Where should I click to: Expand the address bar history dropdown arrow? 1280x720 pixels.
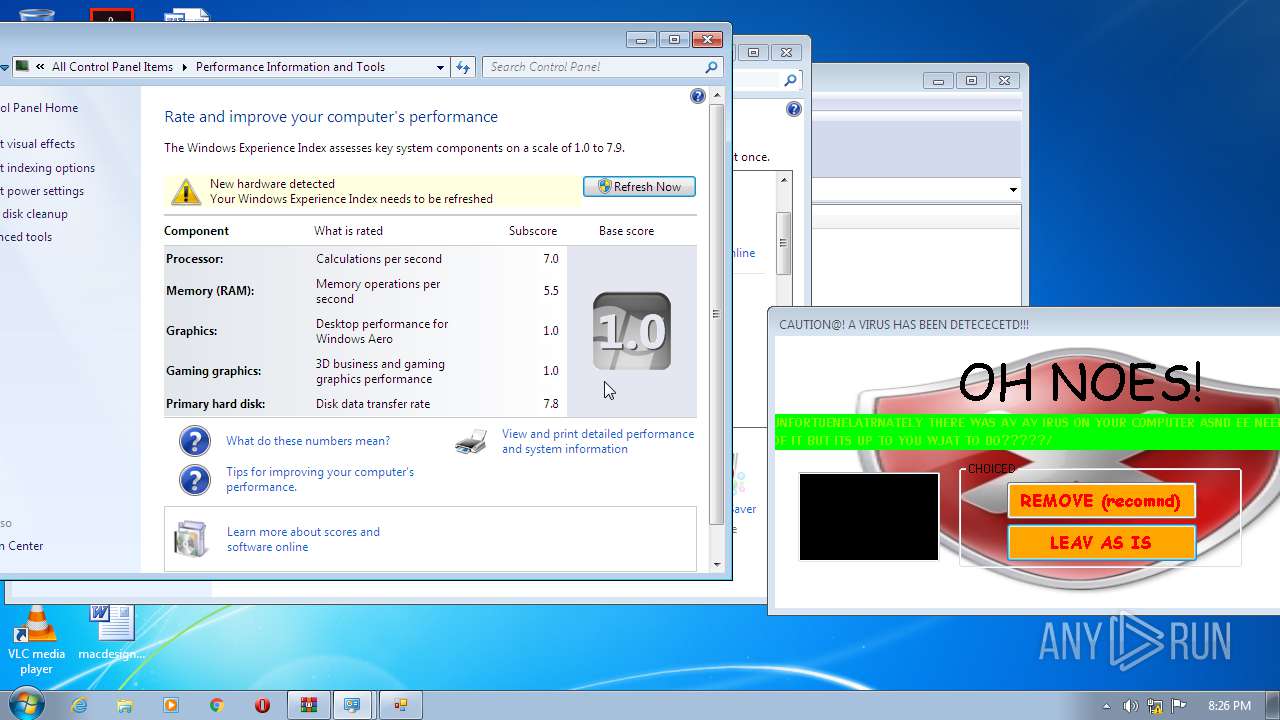click(x=440, y=67)
